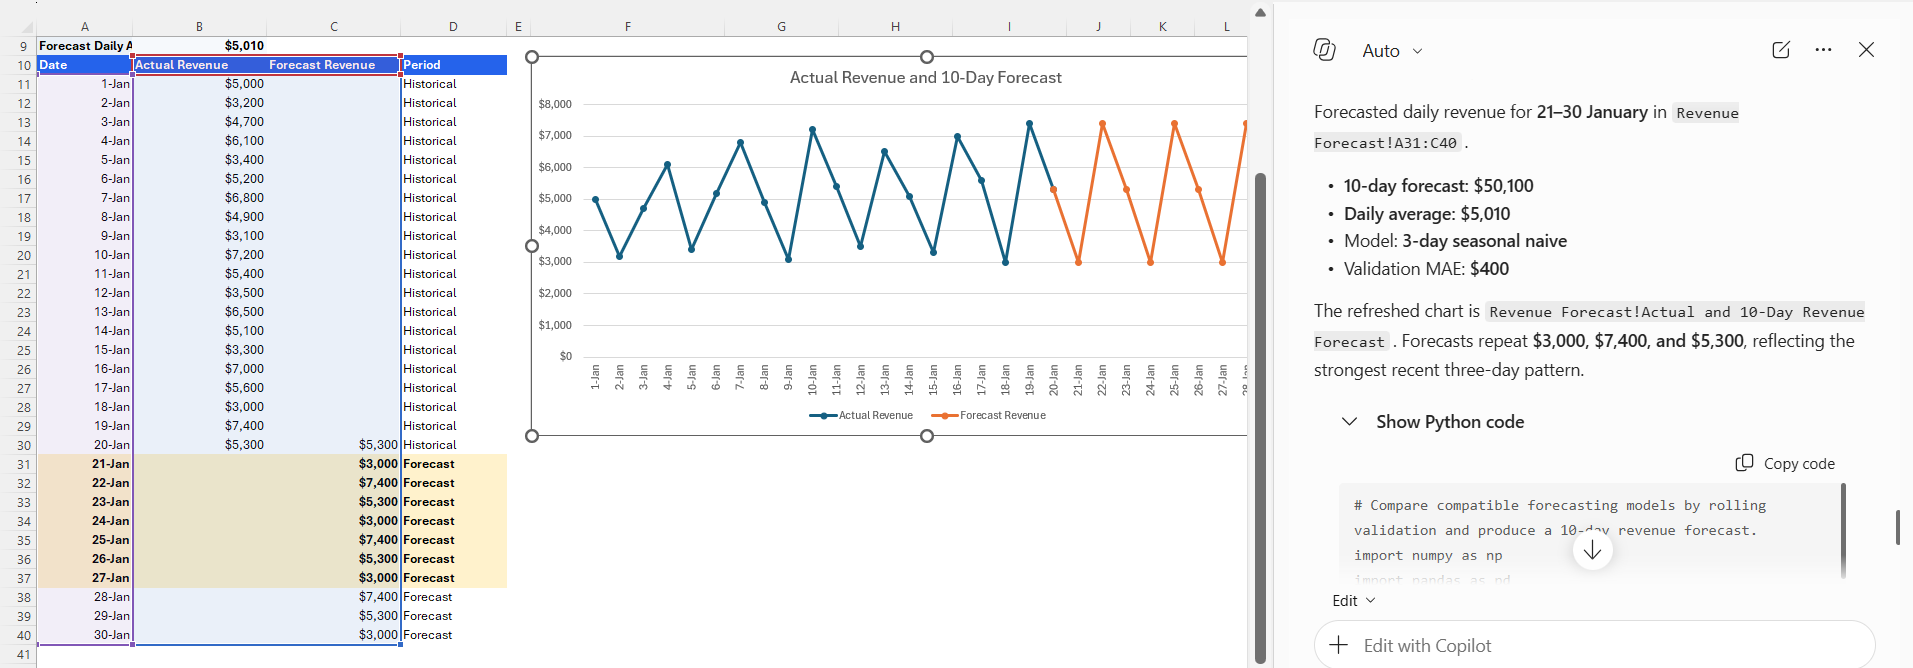
Task: Click the Copilot pane scrollbar thumb
Action: pos(1897,527)
